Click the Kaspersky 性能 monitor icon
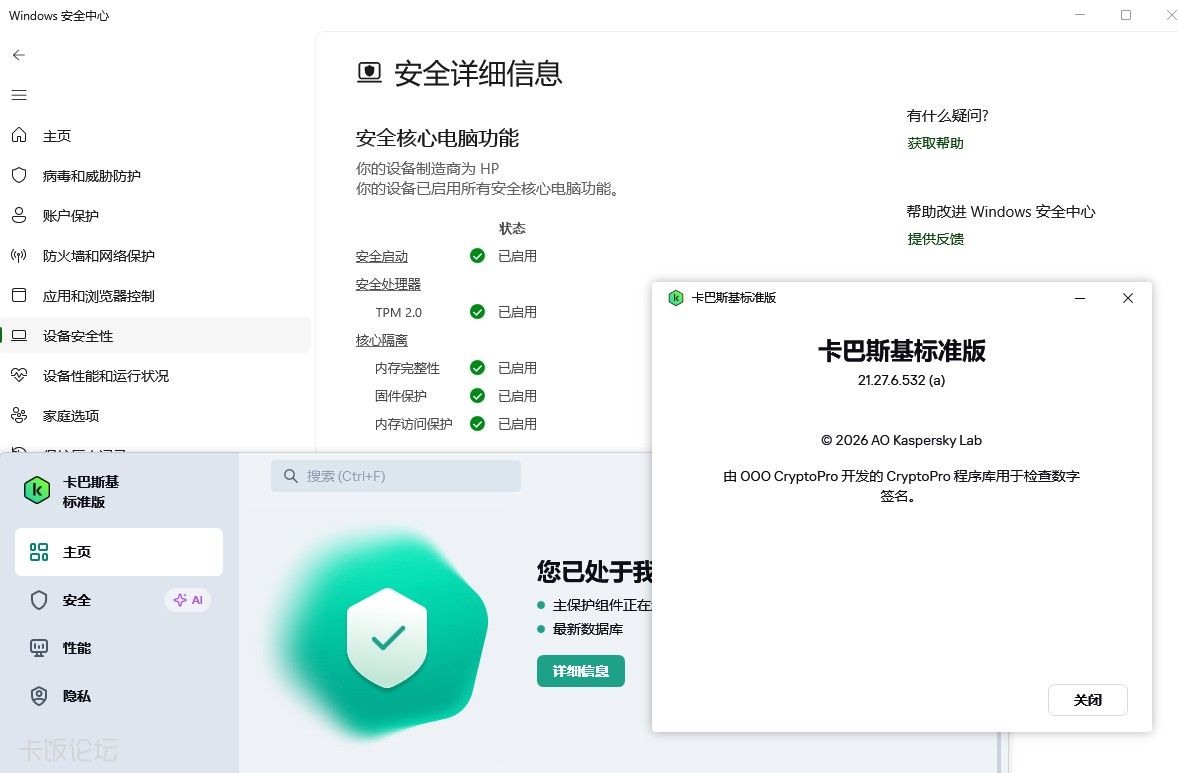1178x773 pixels. tap(39, 648)
